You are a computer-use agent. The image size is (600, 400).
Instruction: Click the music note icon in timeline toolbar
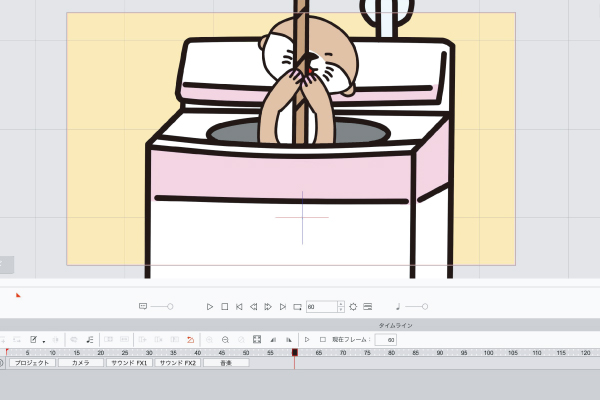pos(90,340)
